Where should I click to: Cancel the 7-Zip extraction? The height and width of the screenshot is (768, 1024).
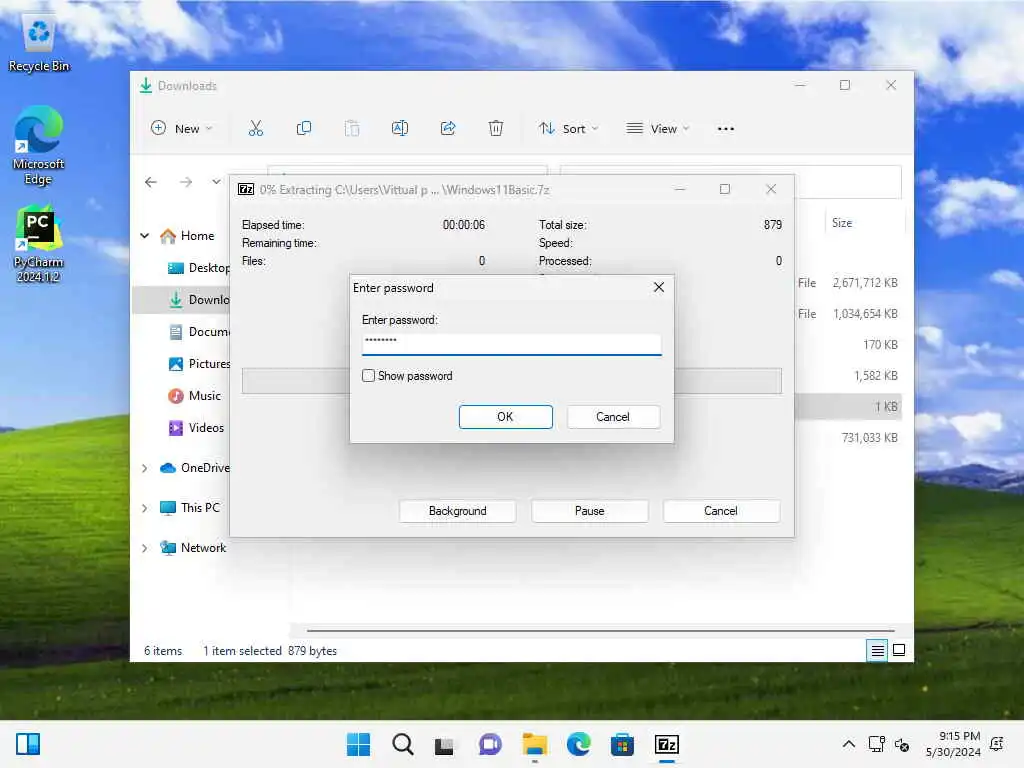(721, 511)
